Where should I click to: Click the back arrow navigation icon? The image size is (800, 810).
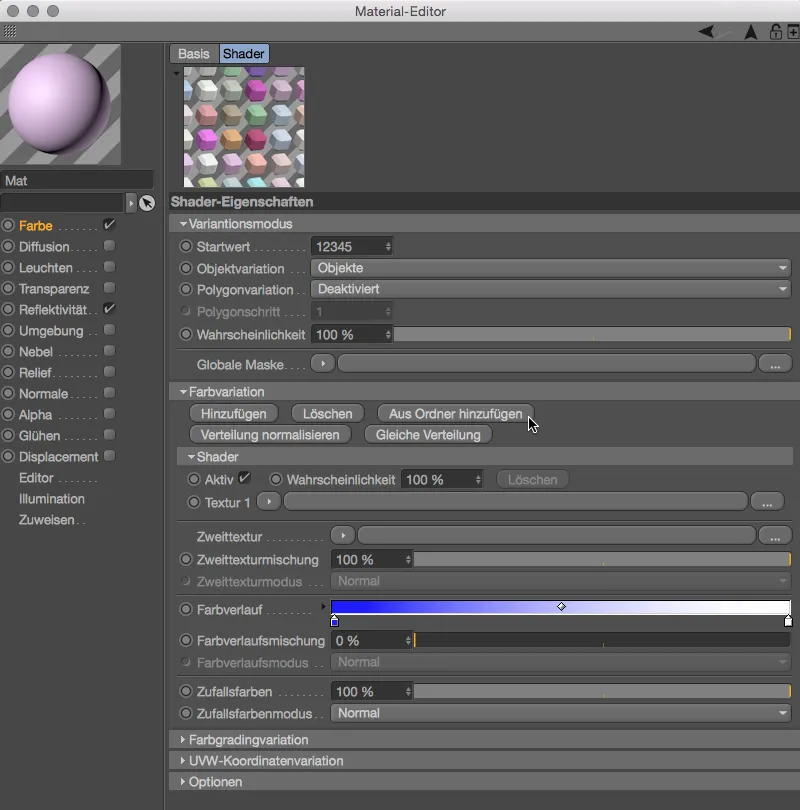click(708, 32)
